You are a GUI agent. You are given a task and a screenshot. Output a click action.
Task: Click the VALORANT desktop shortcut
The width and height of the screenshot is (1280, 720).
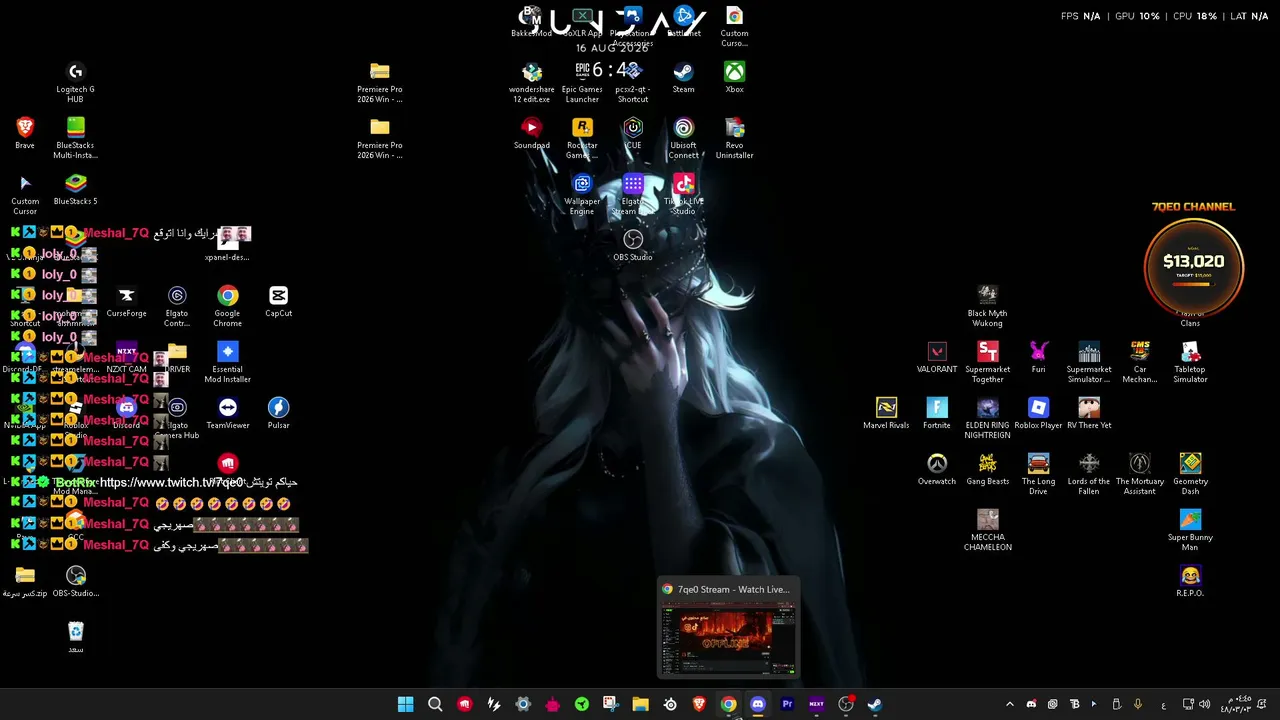pos(937,357)
